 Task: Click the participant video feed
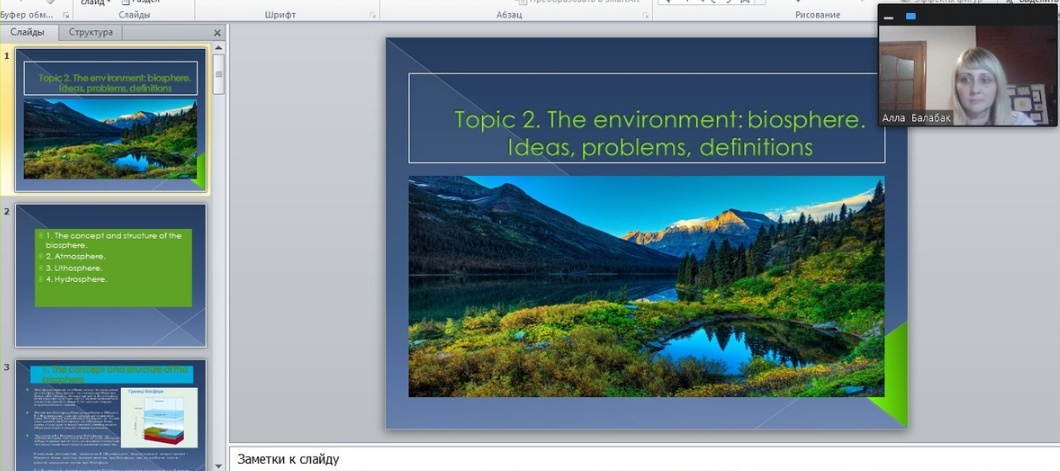click(967, 75)
